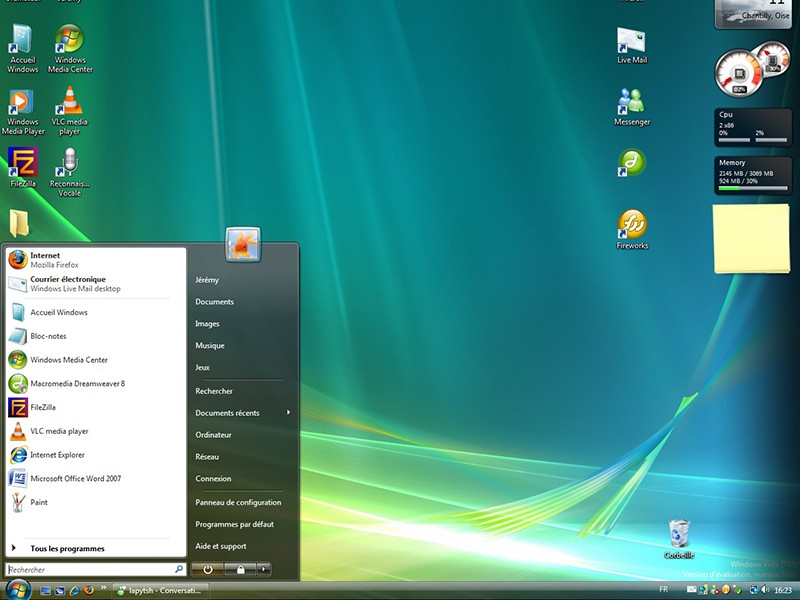Click the Memory usage sidebar gadget

click(753, 176)
